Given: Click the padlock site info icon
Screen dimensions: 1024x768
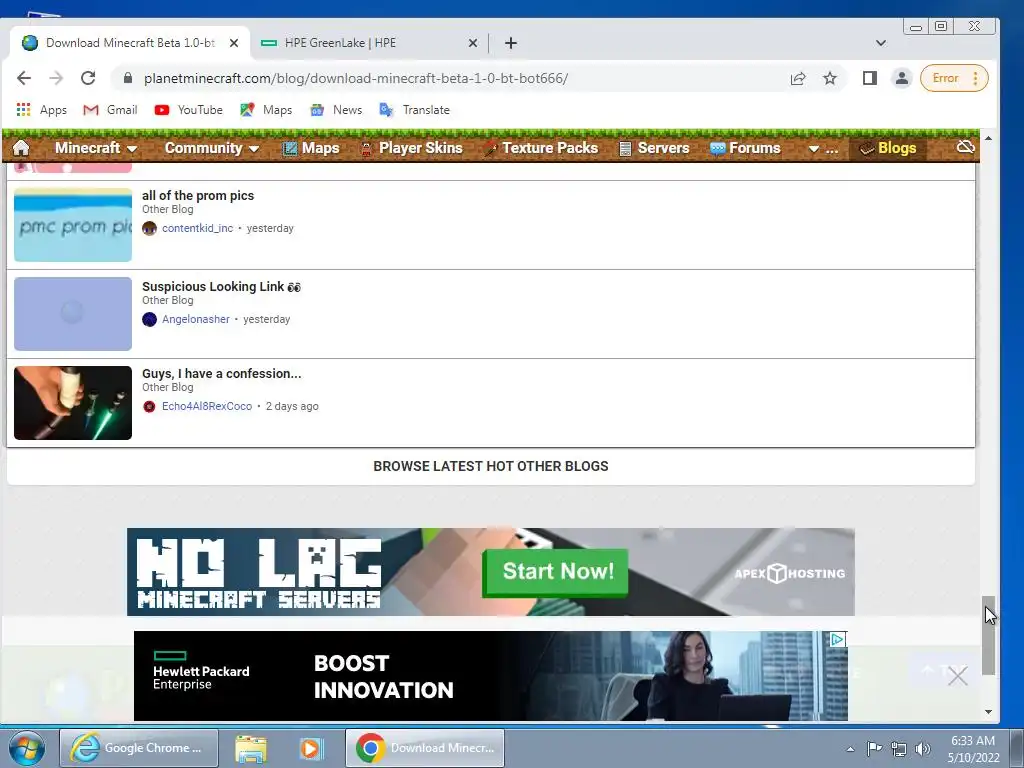Looking at the screenshot, I should (128, 78).
